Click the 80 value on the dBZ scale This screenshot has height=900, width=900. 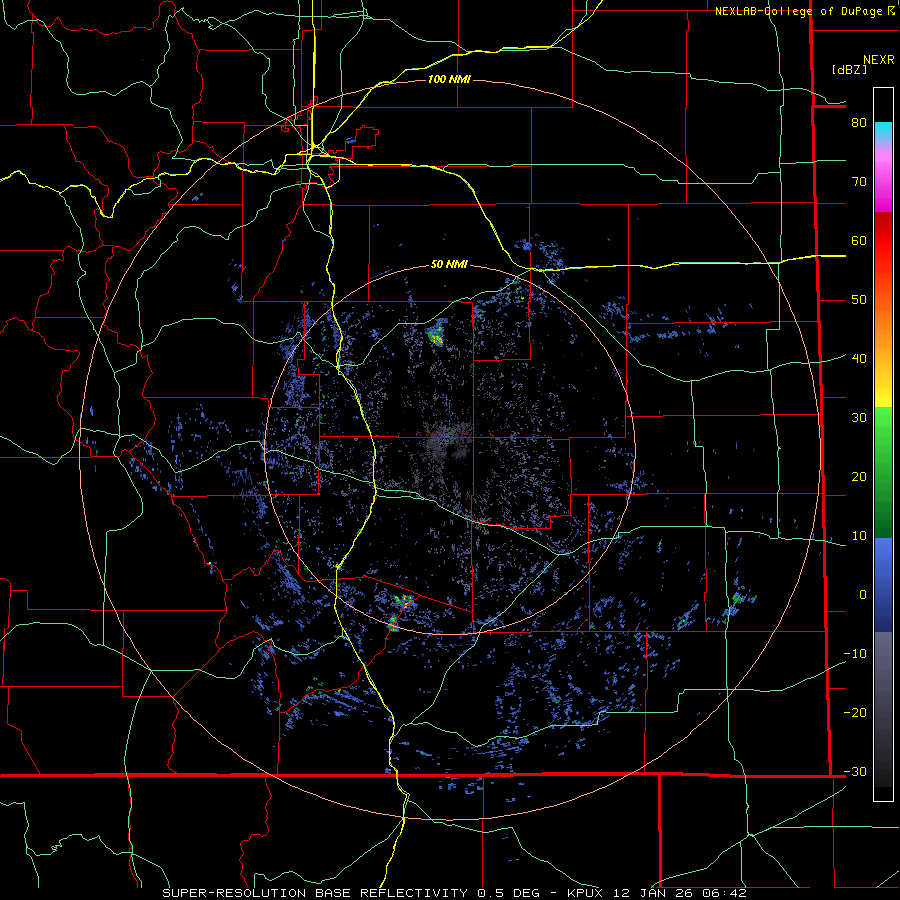click(x=859, y=123)
